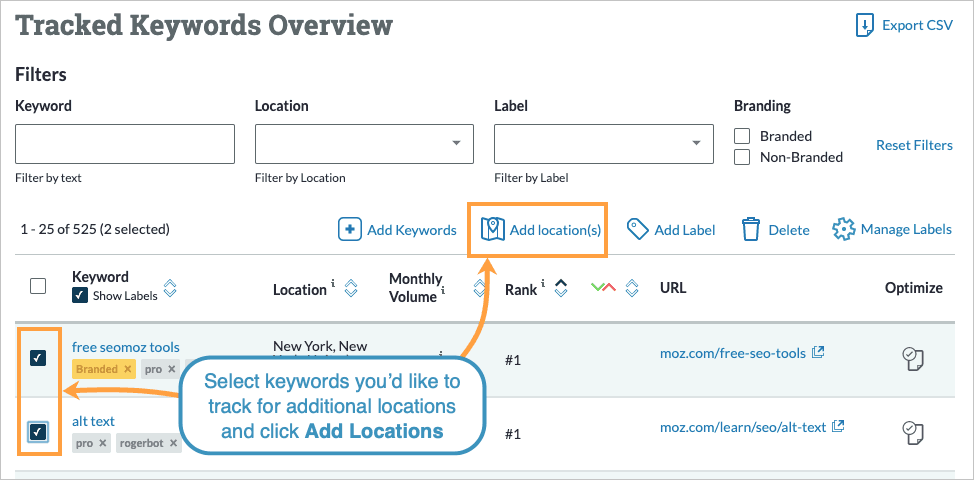Open Manage Labels gear icon

[844, 230]
